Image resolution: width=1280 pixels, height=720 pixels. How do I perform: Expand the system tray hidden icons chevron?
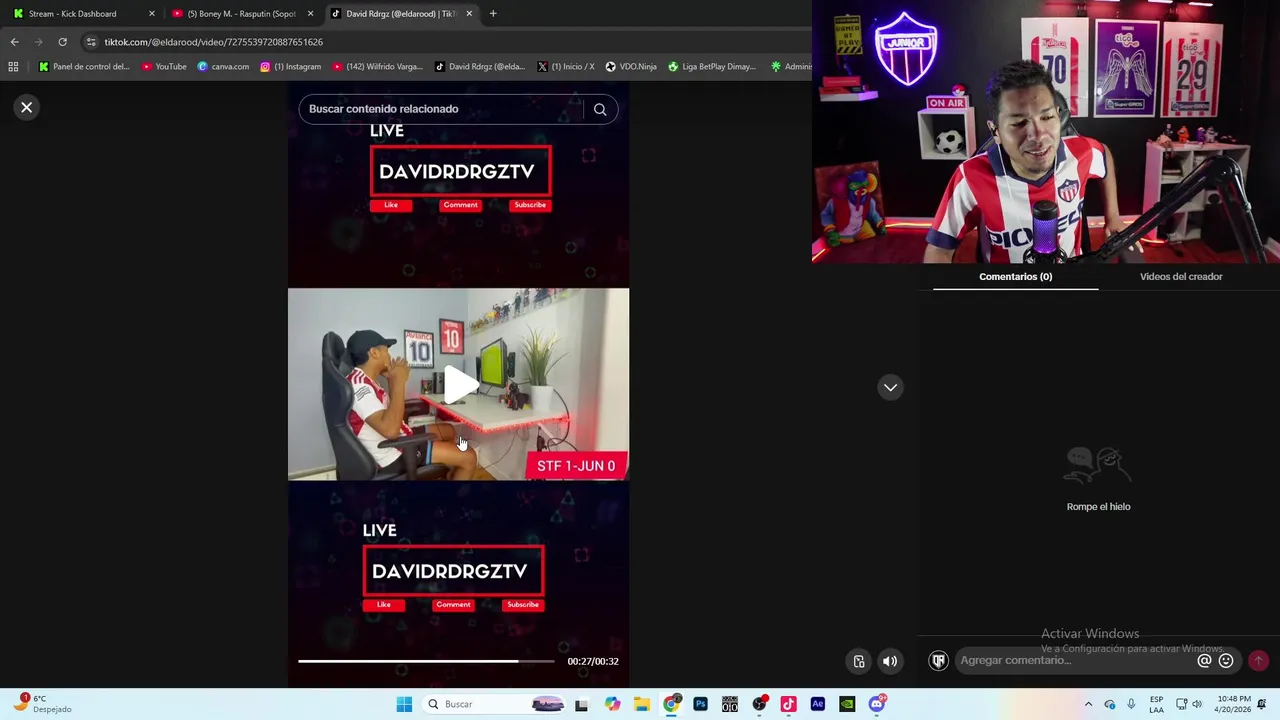click(1088, 704)
